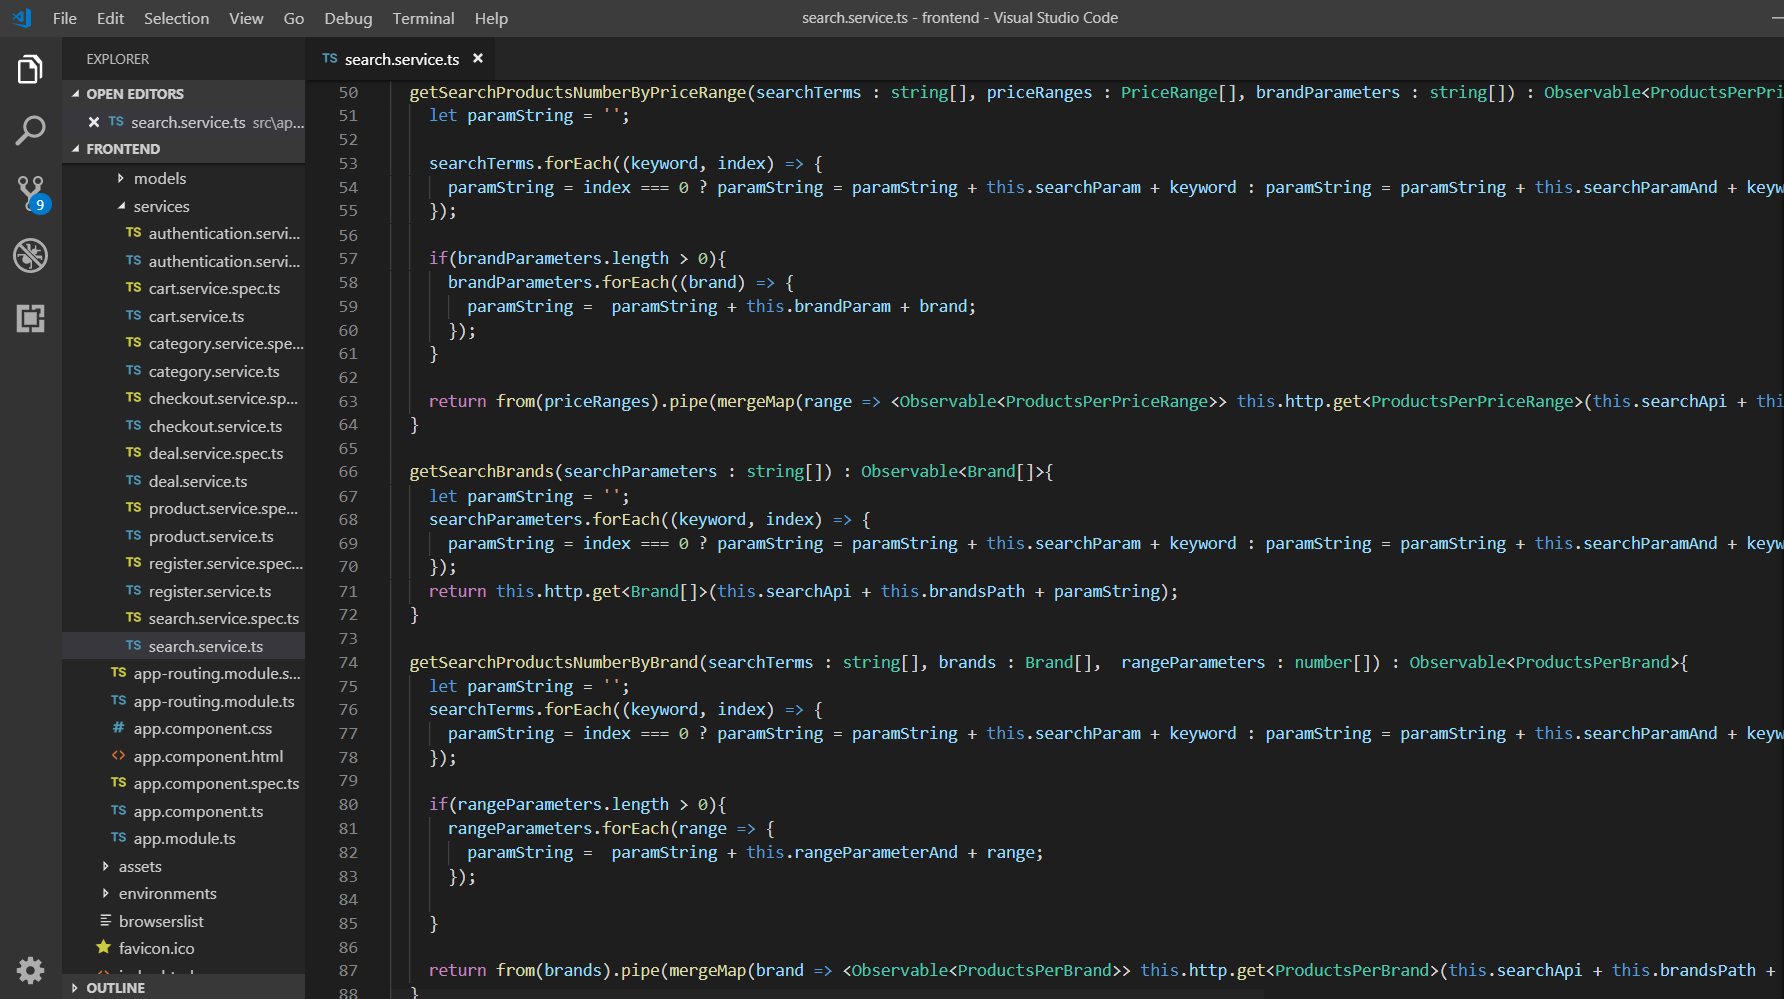Open app.component.spec.ts file

216,783
